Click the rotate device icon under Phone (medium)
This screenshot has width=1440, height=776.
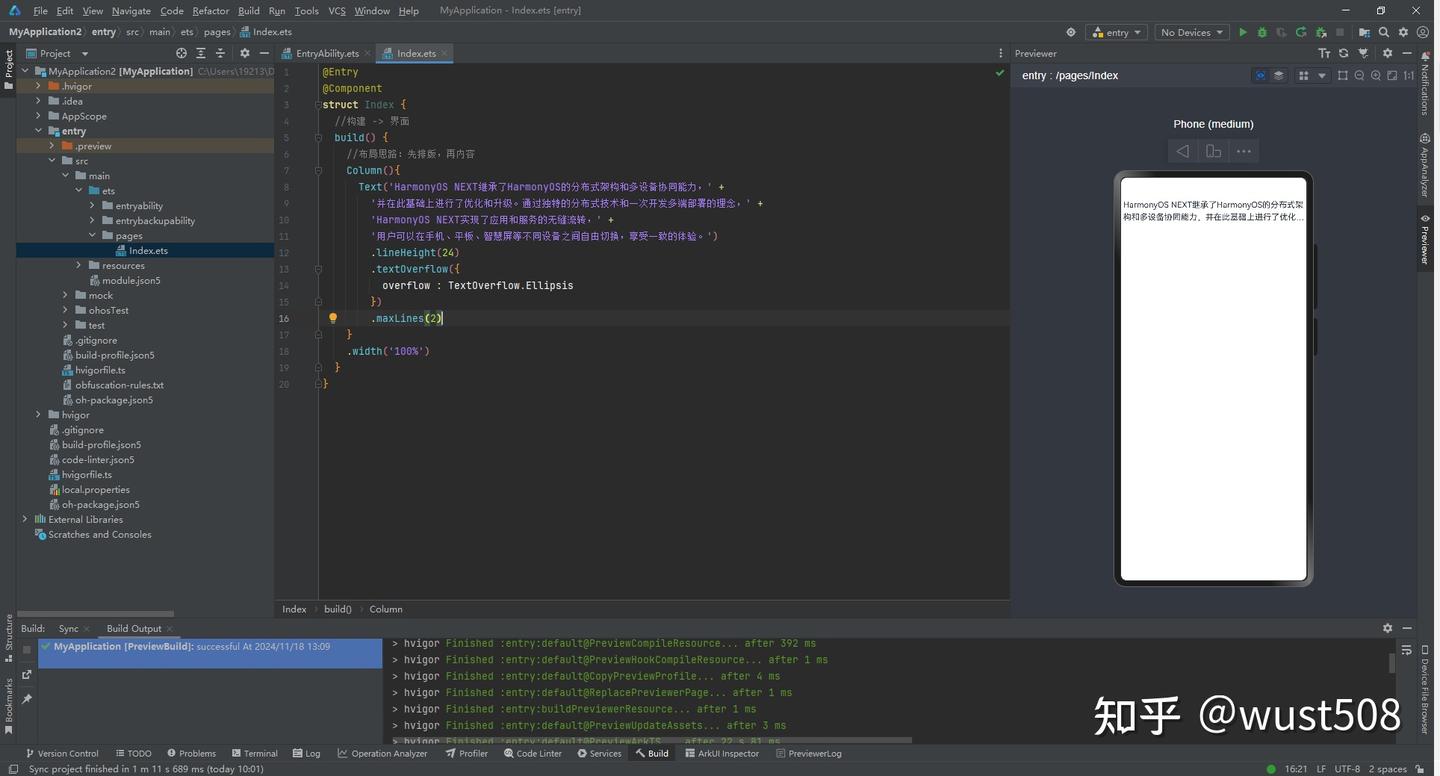pyautogui.click(x=1213, y=151)
